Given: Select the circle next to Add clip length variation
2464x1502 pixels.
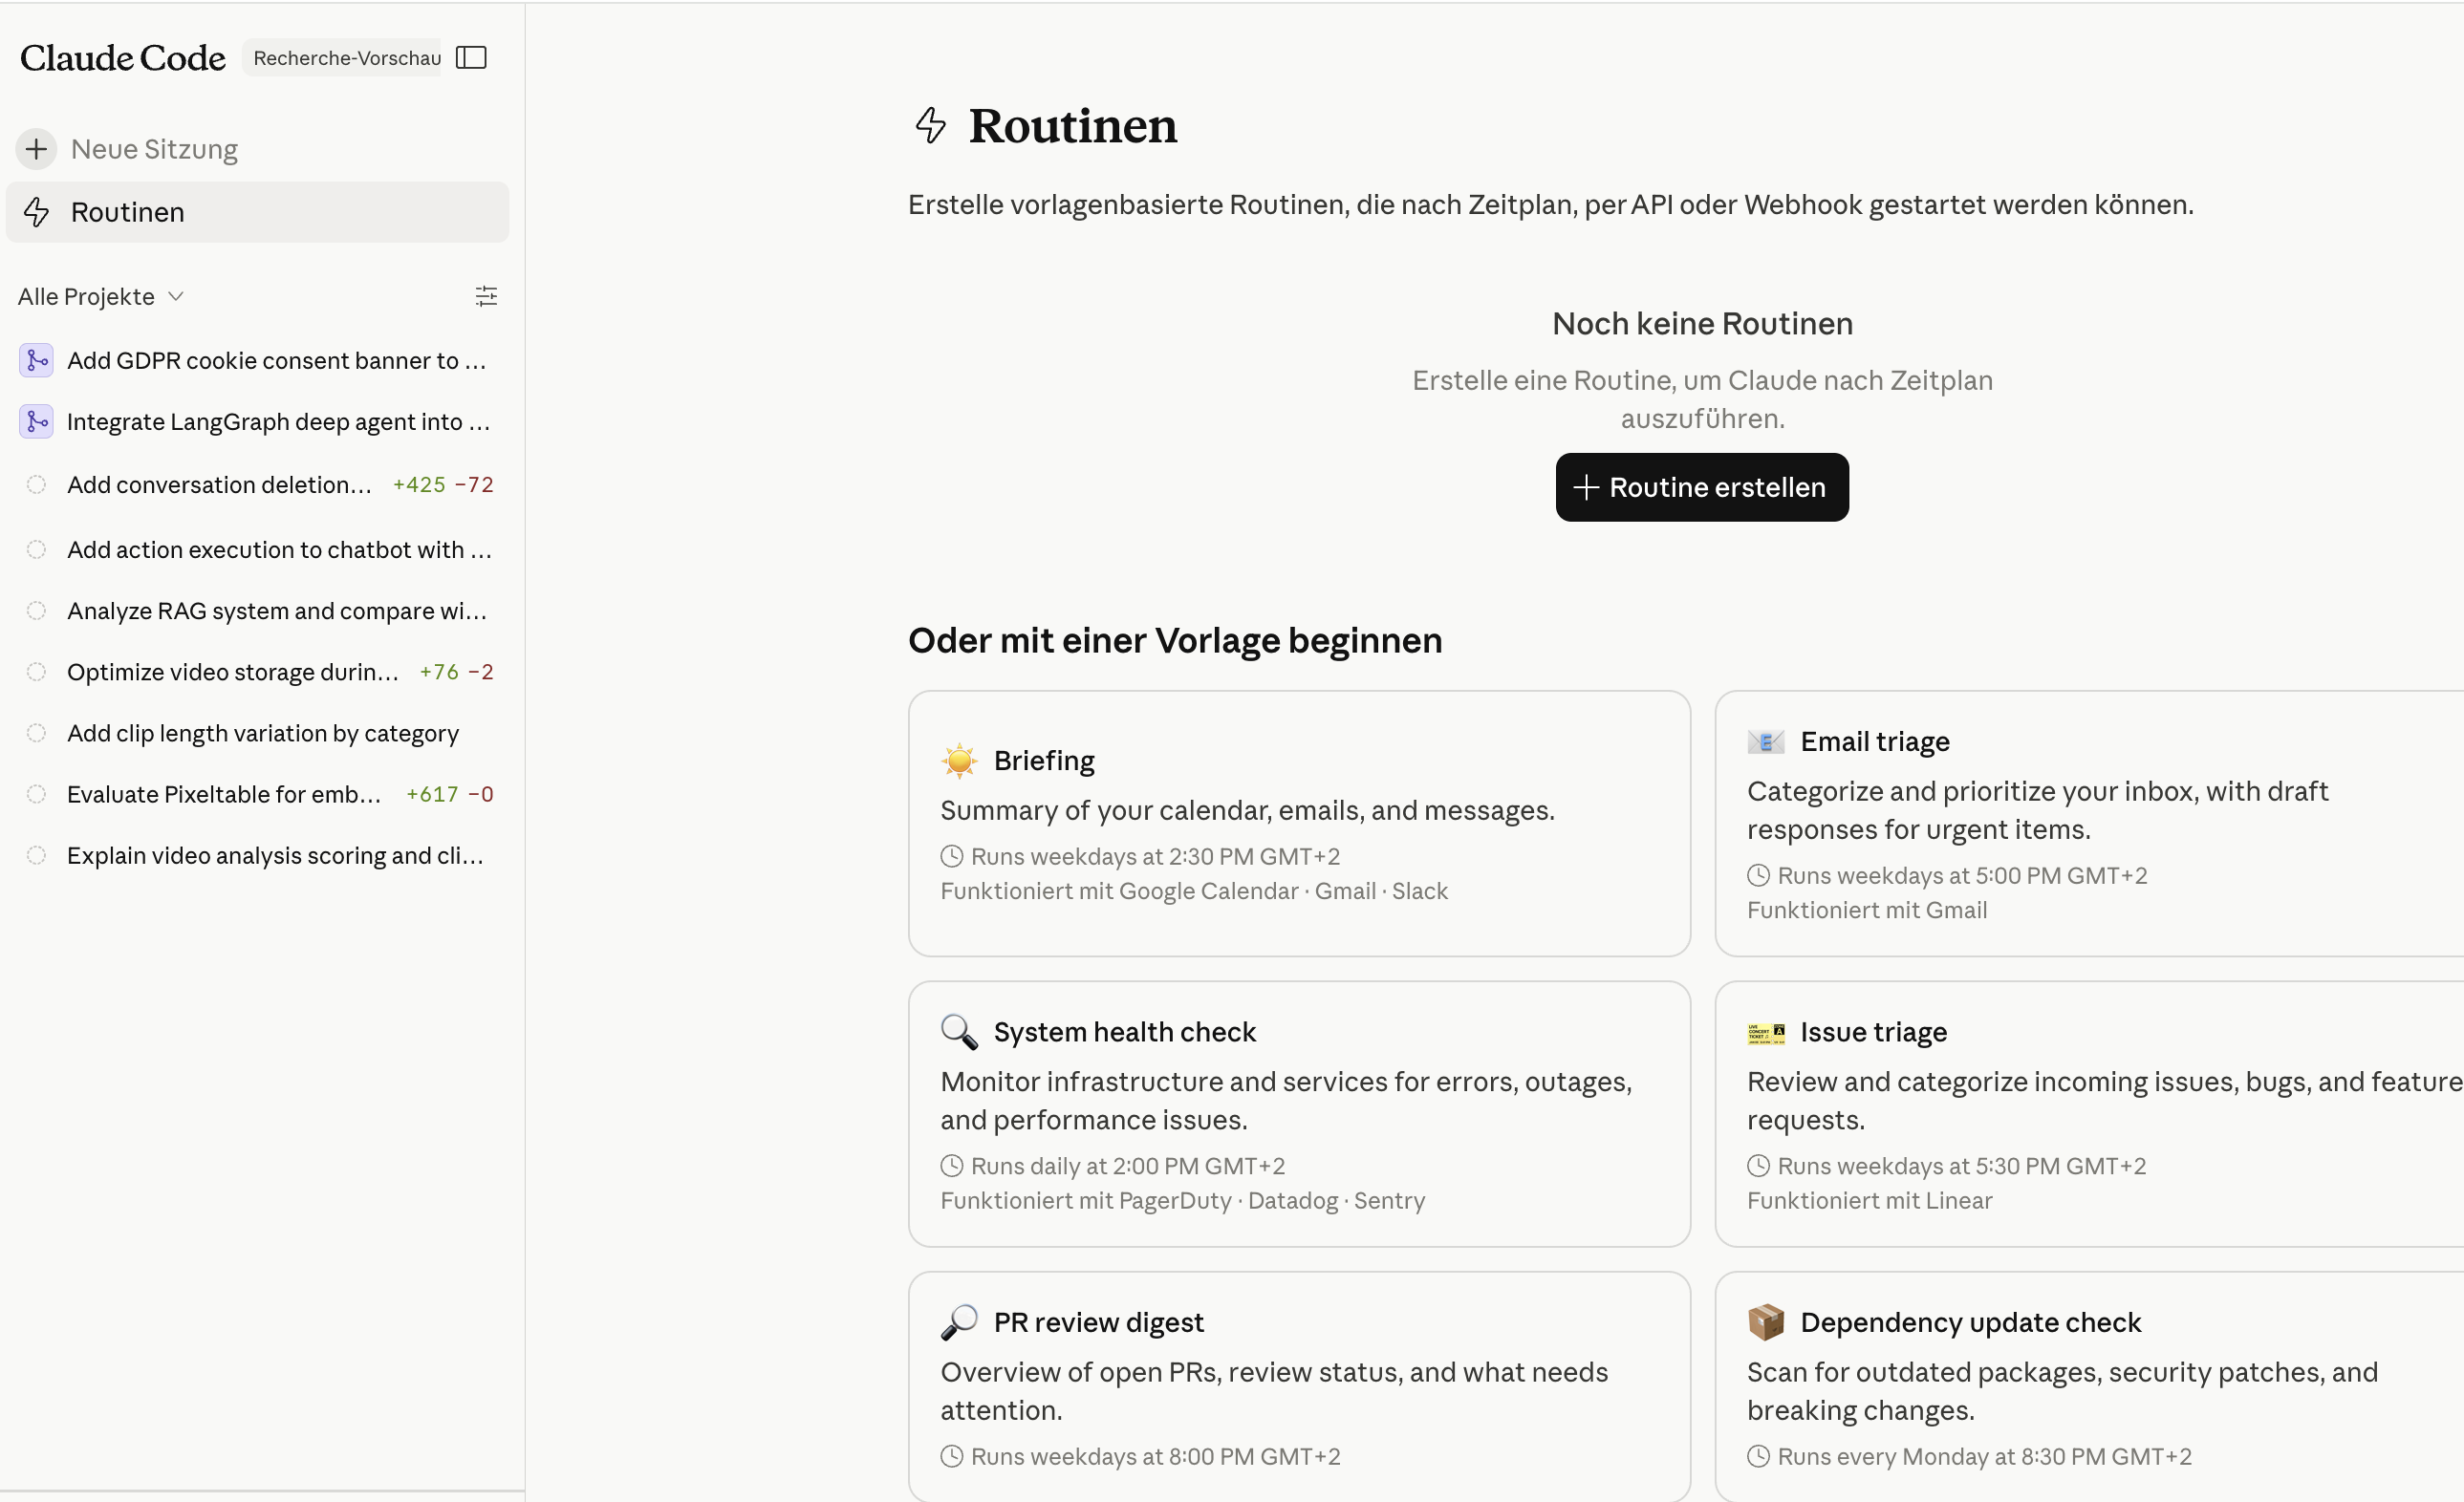Looking at the screenshot, I should [37, 733].
